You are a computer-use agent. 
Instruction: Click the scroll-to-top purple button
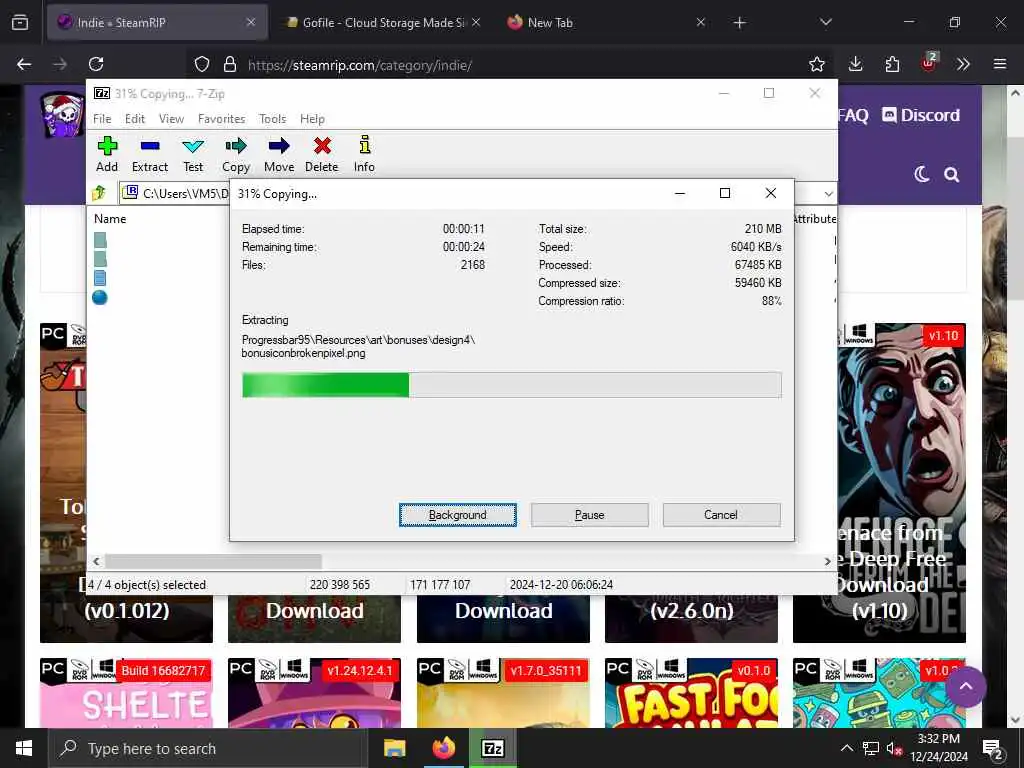[x=966, y=686]
